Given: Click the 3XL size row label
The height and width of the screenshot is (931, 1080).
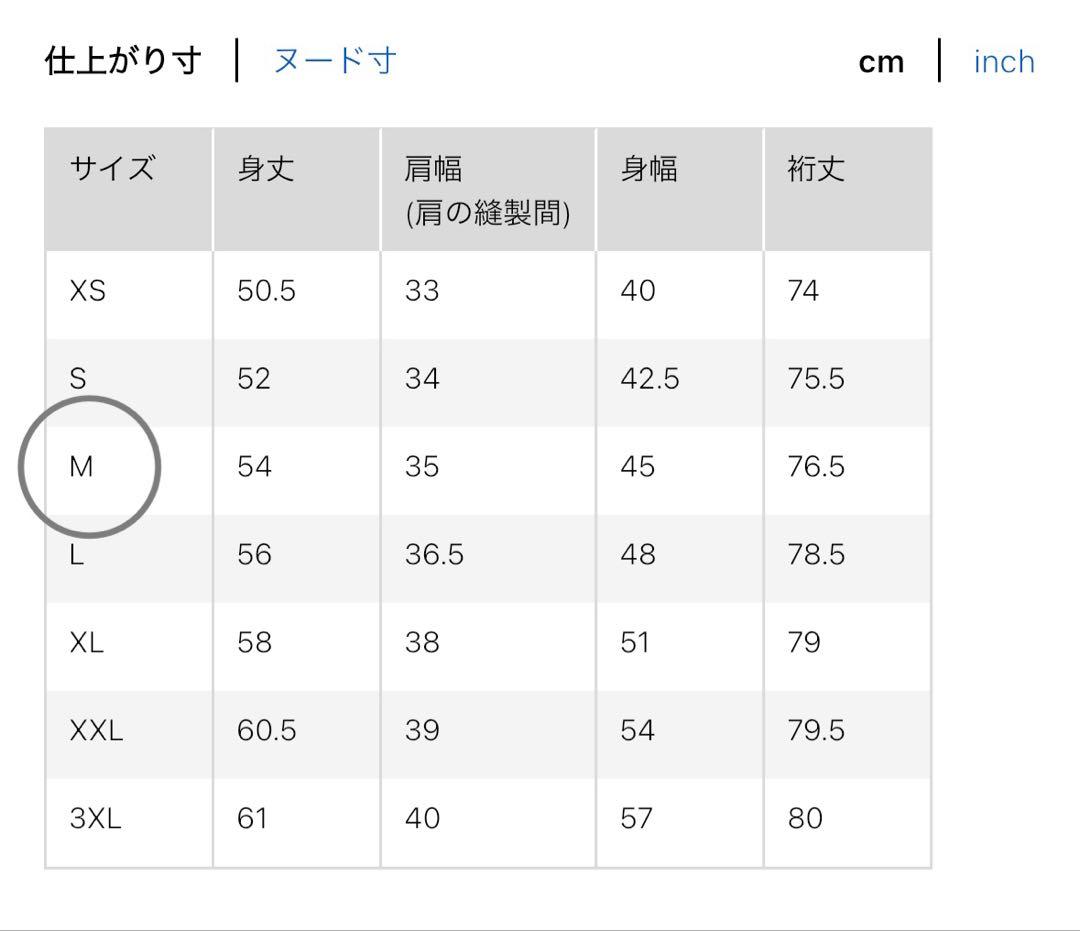Looking at the screenshot, I should pyautogui.click(x=96, y=819).
